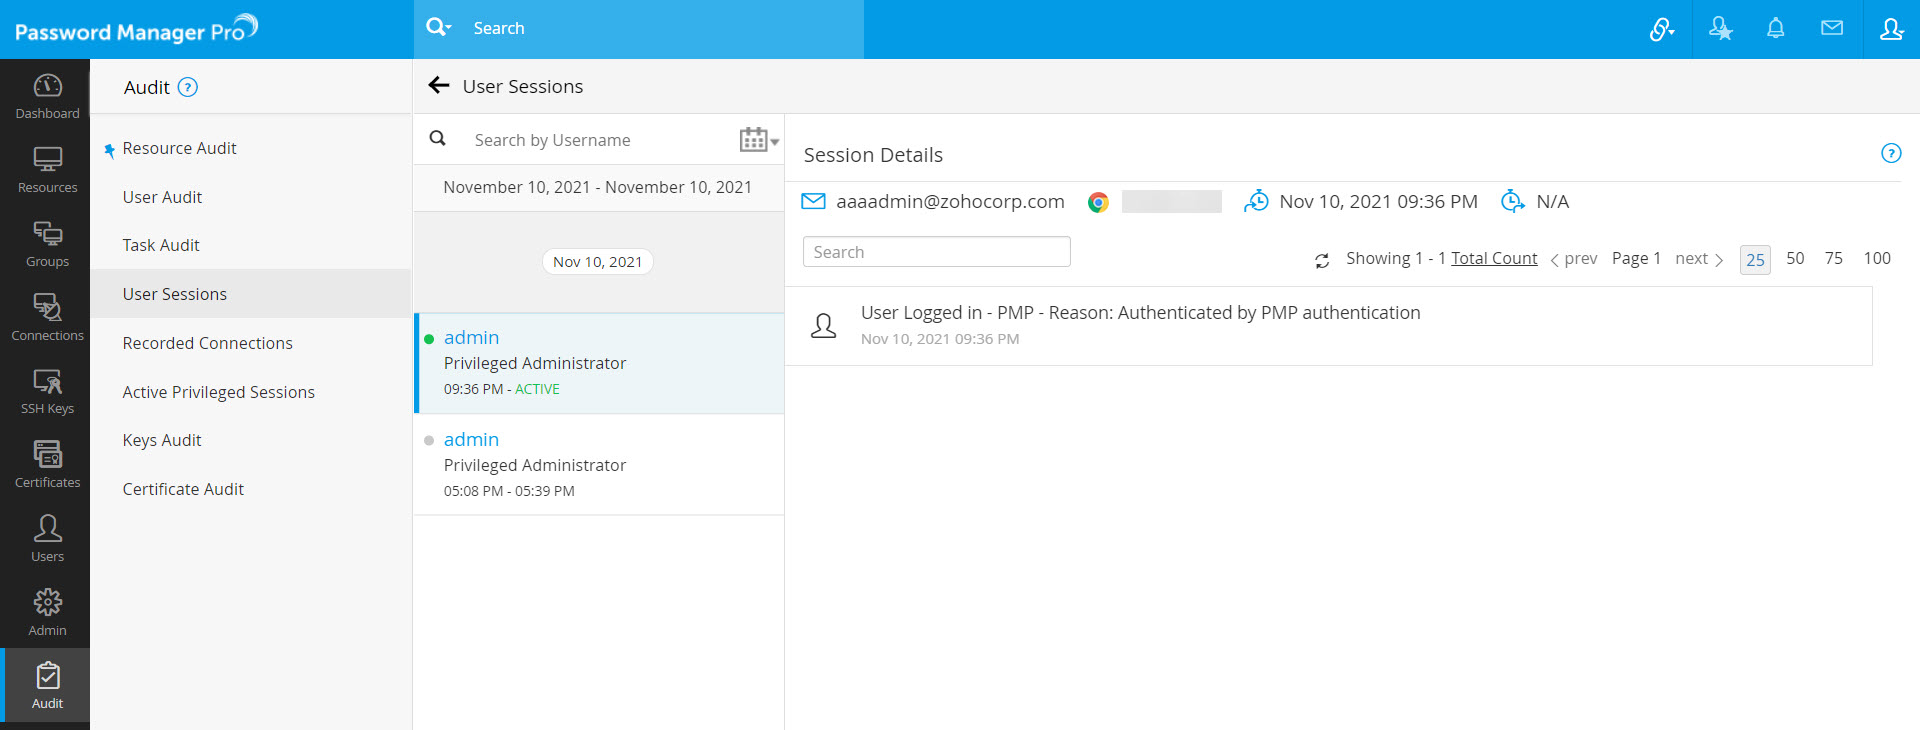Expand the top search filter dropdown
Screen dimensions: 1920x730
438,28
